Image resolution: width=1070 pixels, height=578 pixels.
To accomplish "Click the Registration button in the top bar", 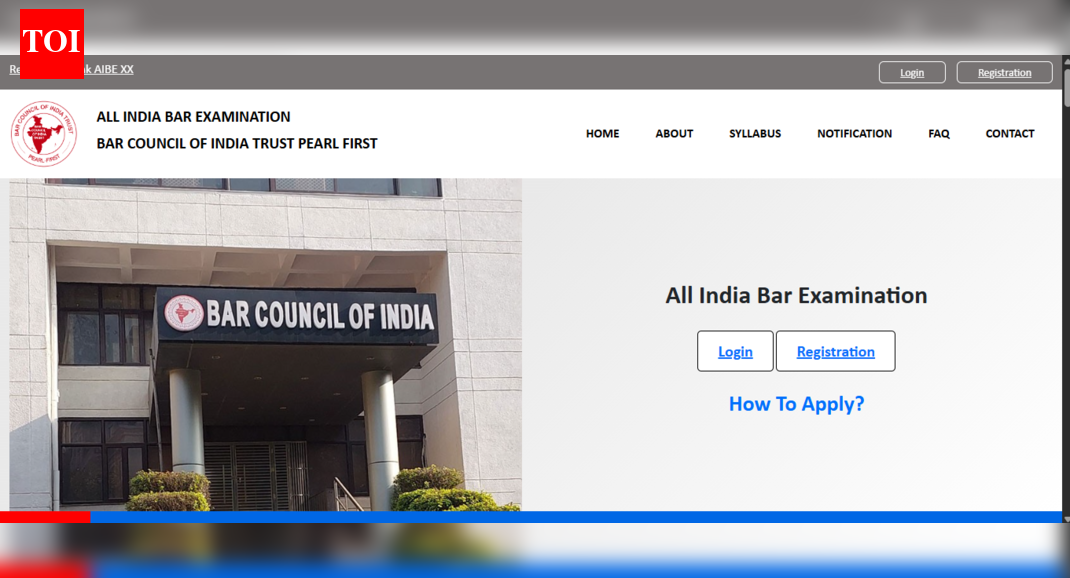I will click(x=1003, y=71).
